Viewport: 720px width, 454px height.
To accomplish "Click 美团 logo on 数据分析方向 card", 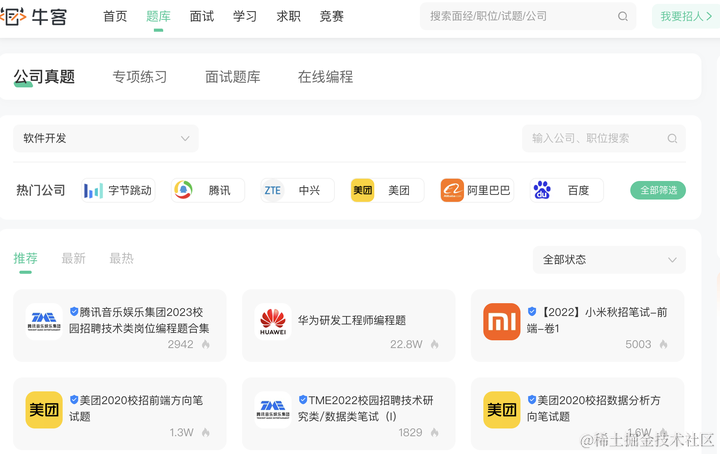I will (x=502, y=409).
